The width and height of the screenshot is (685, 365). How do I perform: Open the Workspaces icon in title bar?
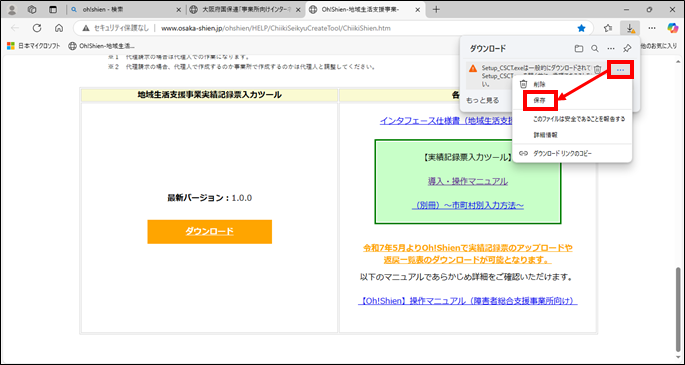32,10
